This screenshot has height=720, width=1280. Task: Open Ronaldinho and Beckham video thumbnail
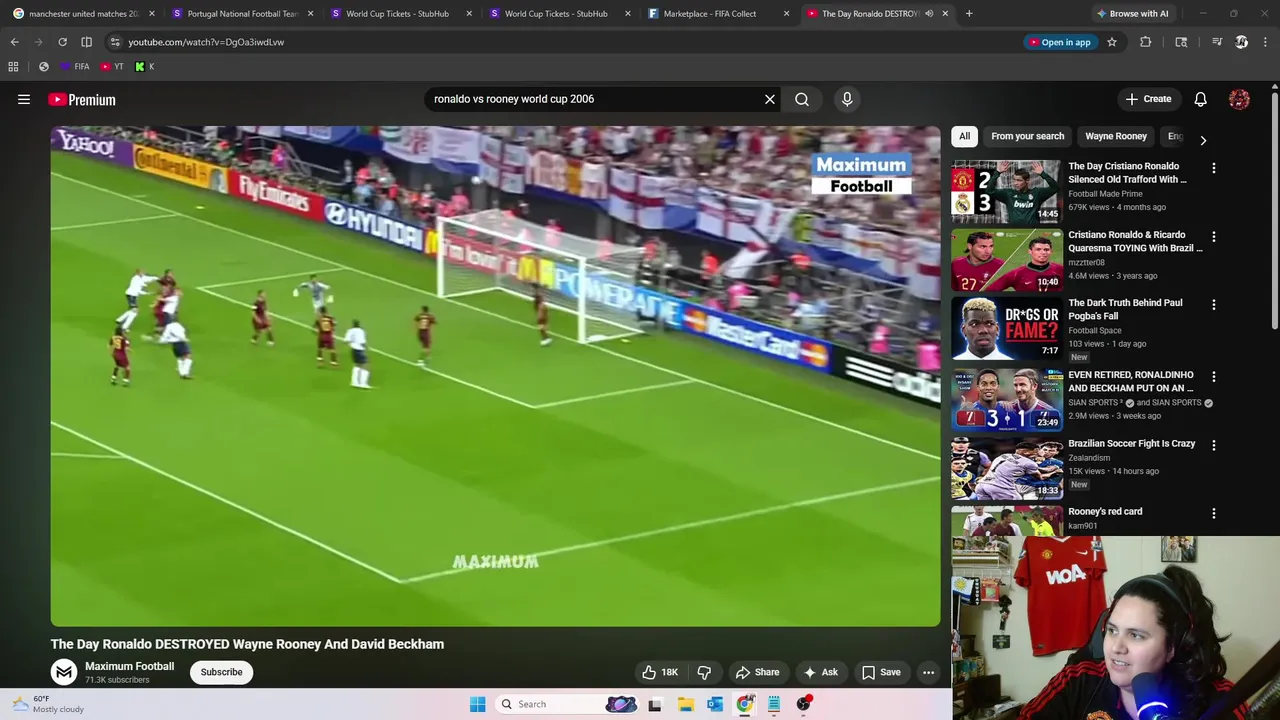pyautogui.click(x=1006, y=399)
